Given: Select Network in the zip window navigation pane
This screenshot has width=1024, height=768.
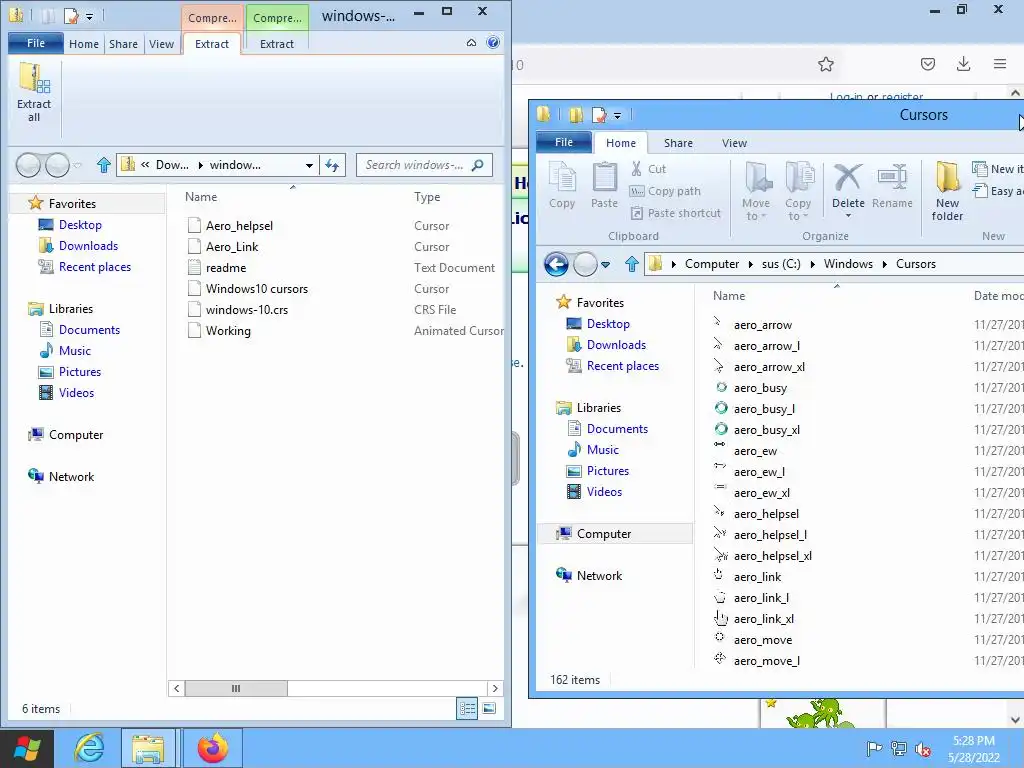Looking at the screenshot, I should tap(71, 477).
